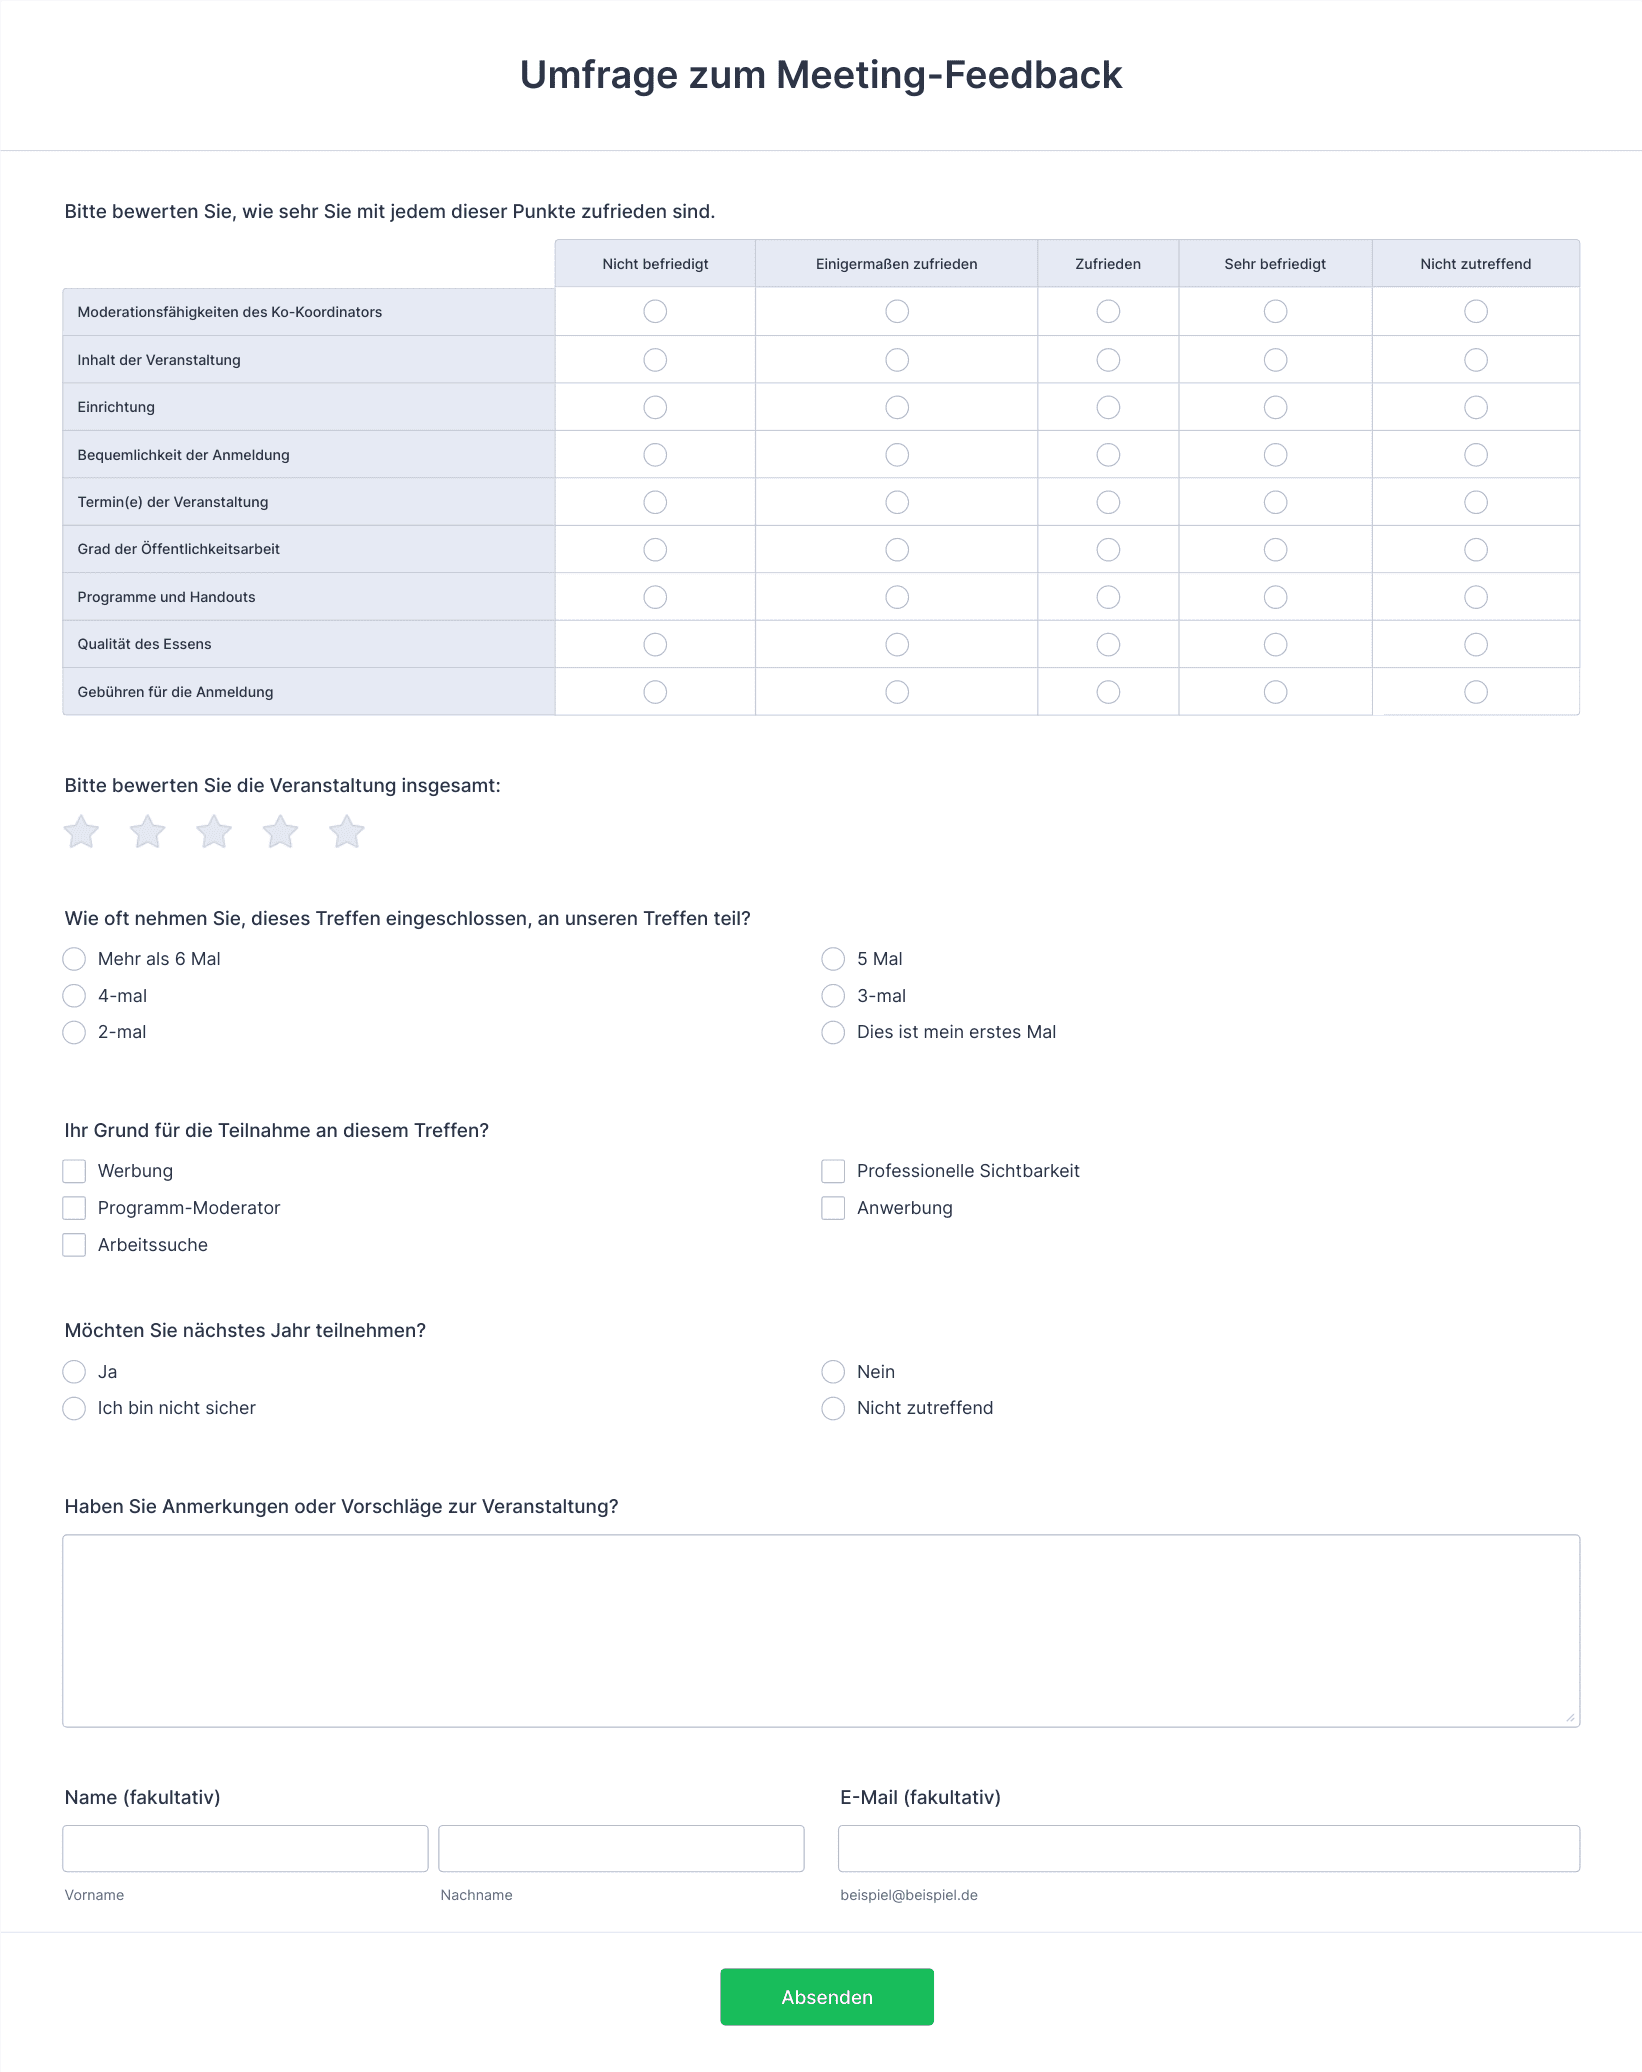This screenshot has width=1642, height=2072.
Task: Mark Programme und Handouts as Sehr befriedigt
Action: pos(1275,597)
